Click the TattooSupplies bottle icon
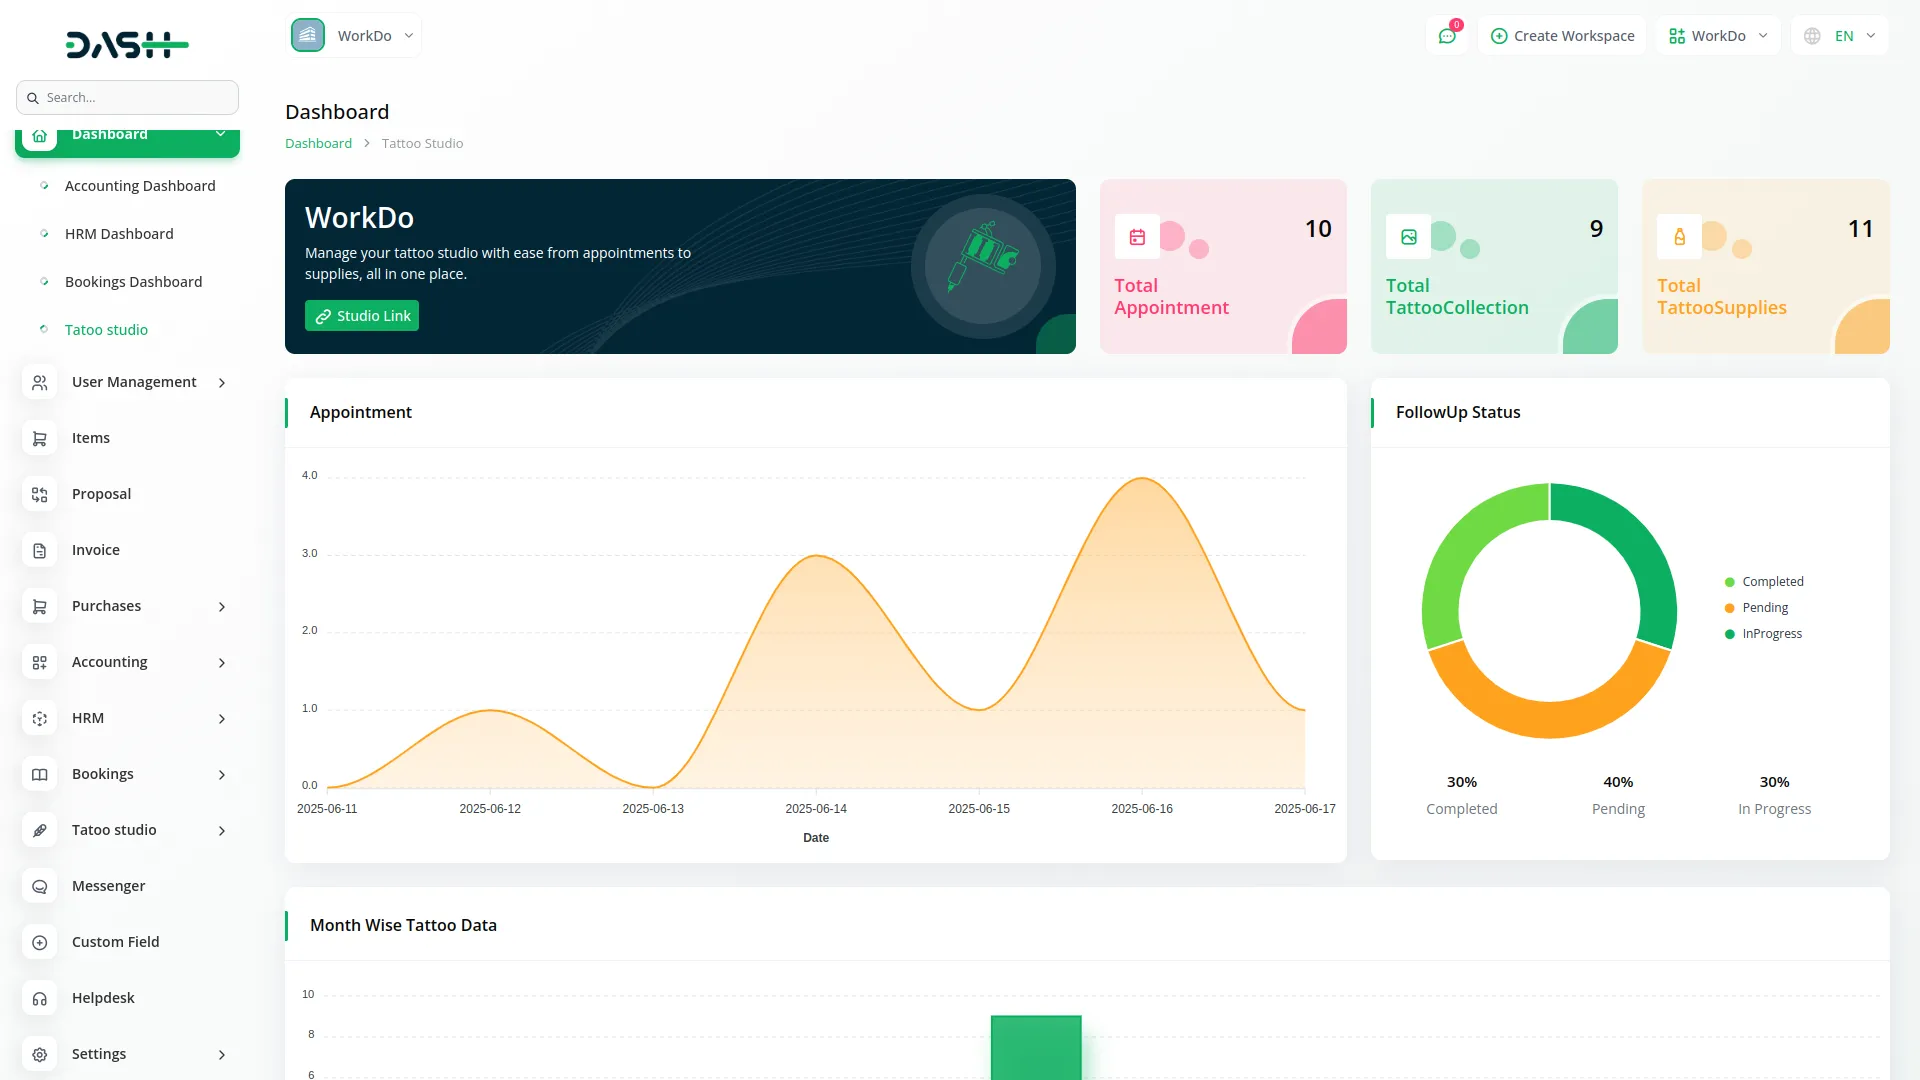 click(1679, 237)
